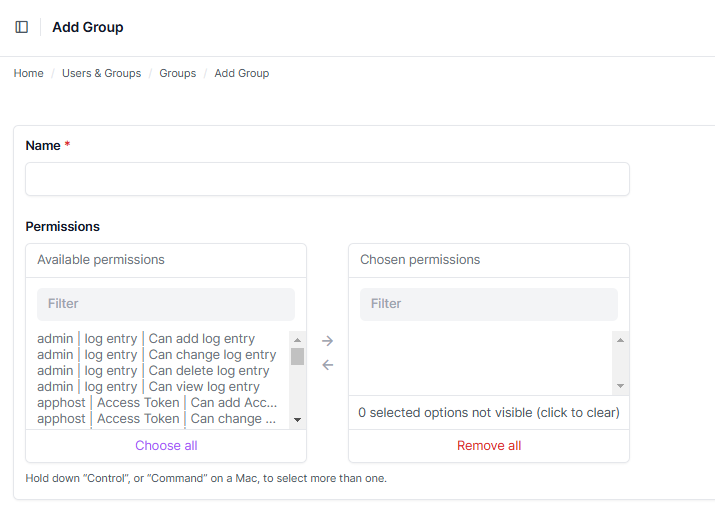
Task: Click the right arrow to add permission
Action: coord(328,341)
